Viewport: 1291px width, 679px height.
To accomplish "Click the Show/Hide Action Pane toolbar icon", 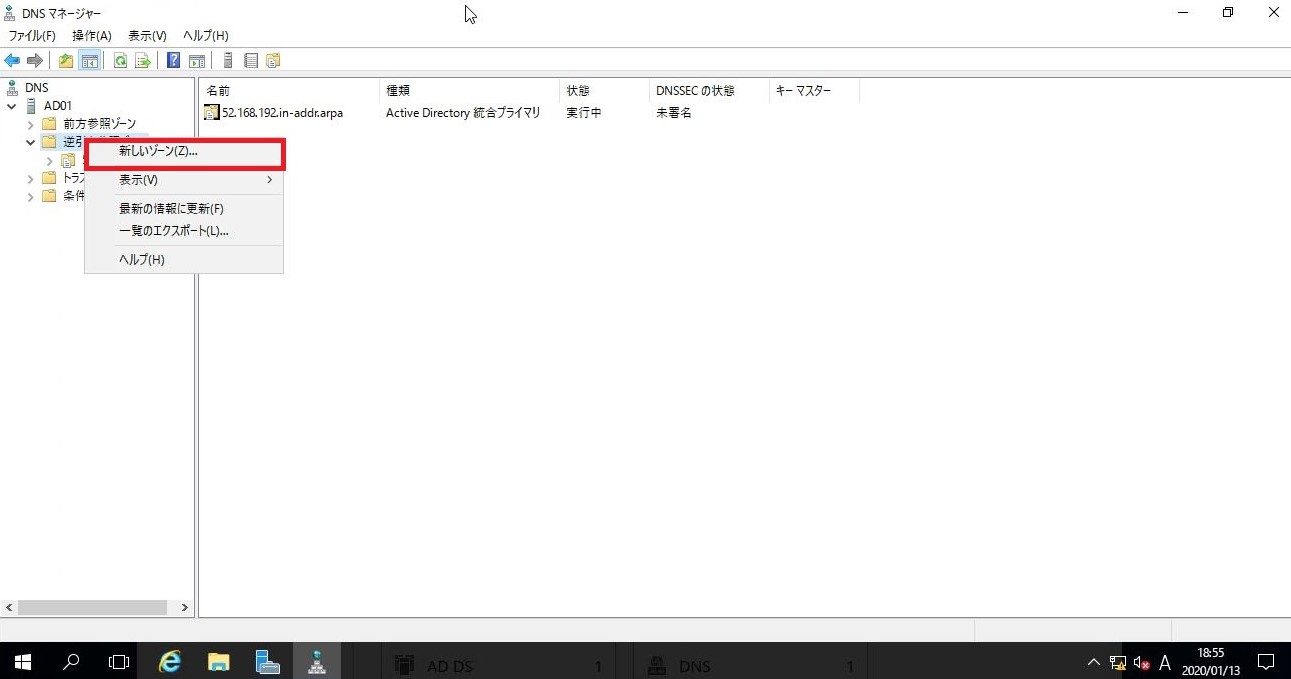I will (x=197, y=61).
